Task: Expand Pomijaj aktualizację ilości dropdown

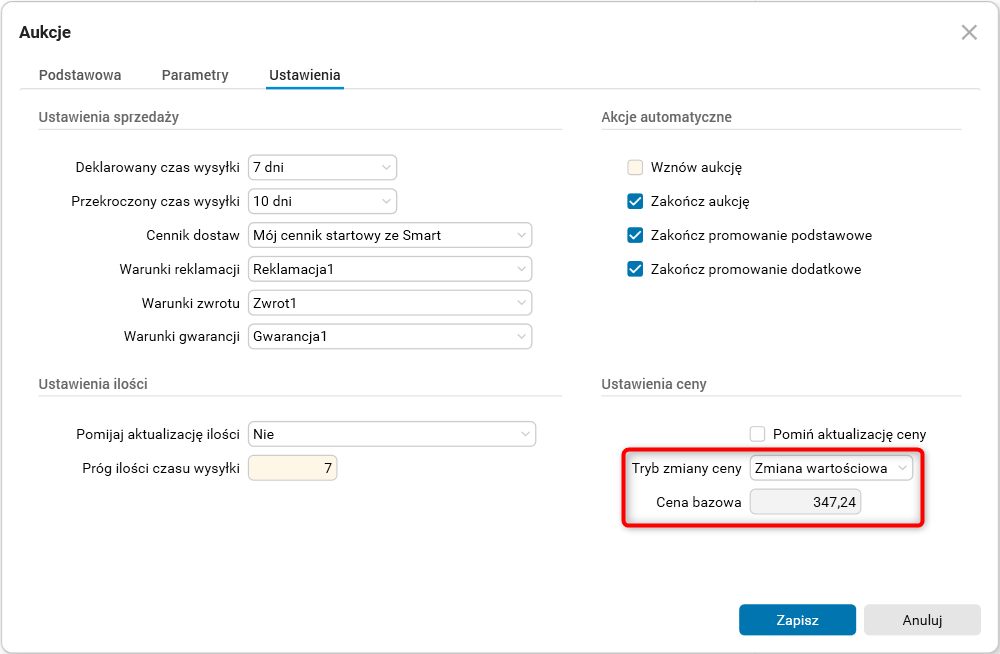Action: point(392,434)
